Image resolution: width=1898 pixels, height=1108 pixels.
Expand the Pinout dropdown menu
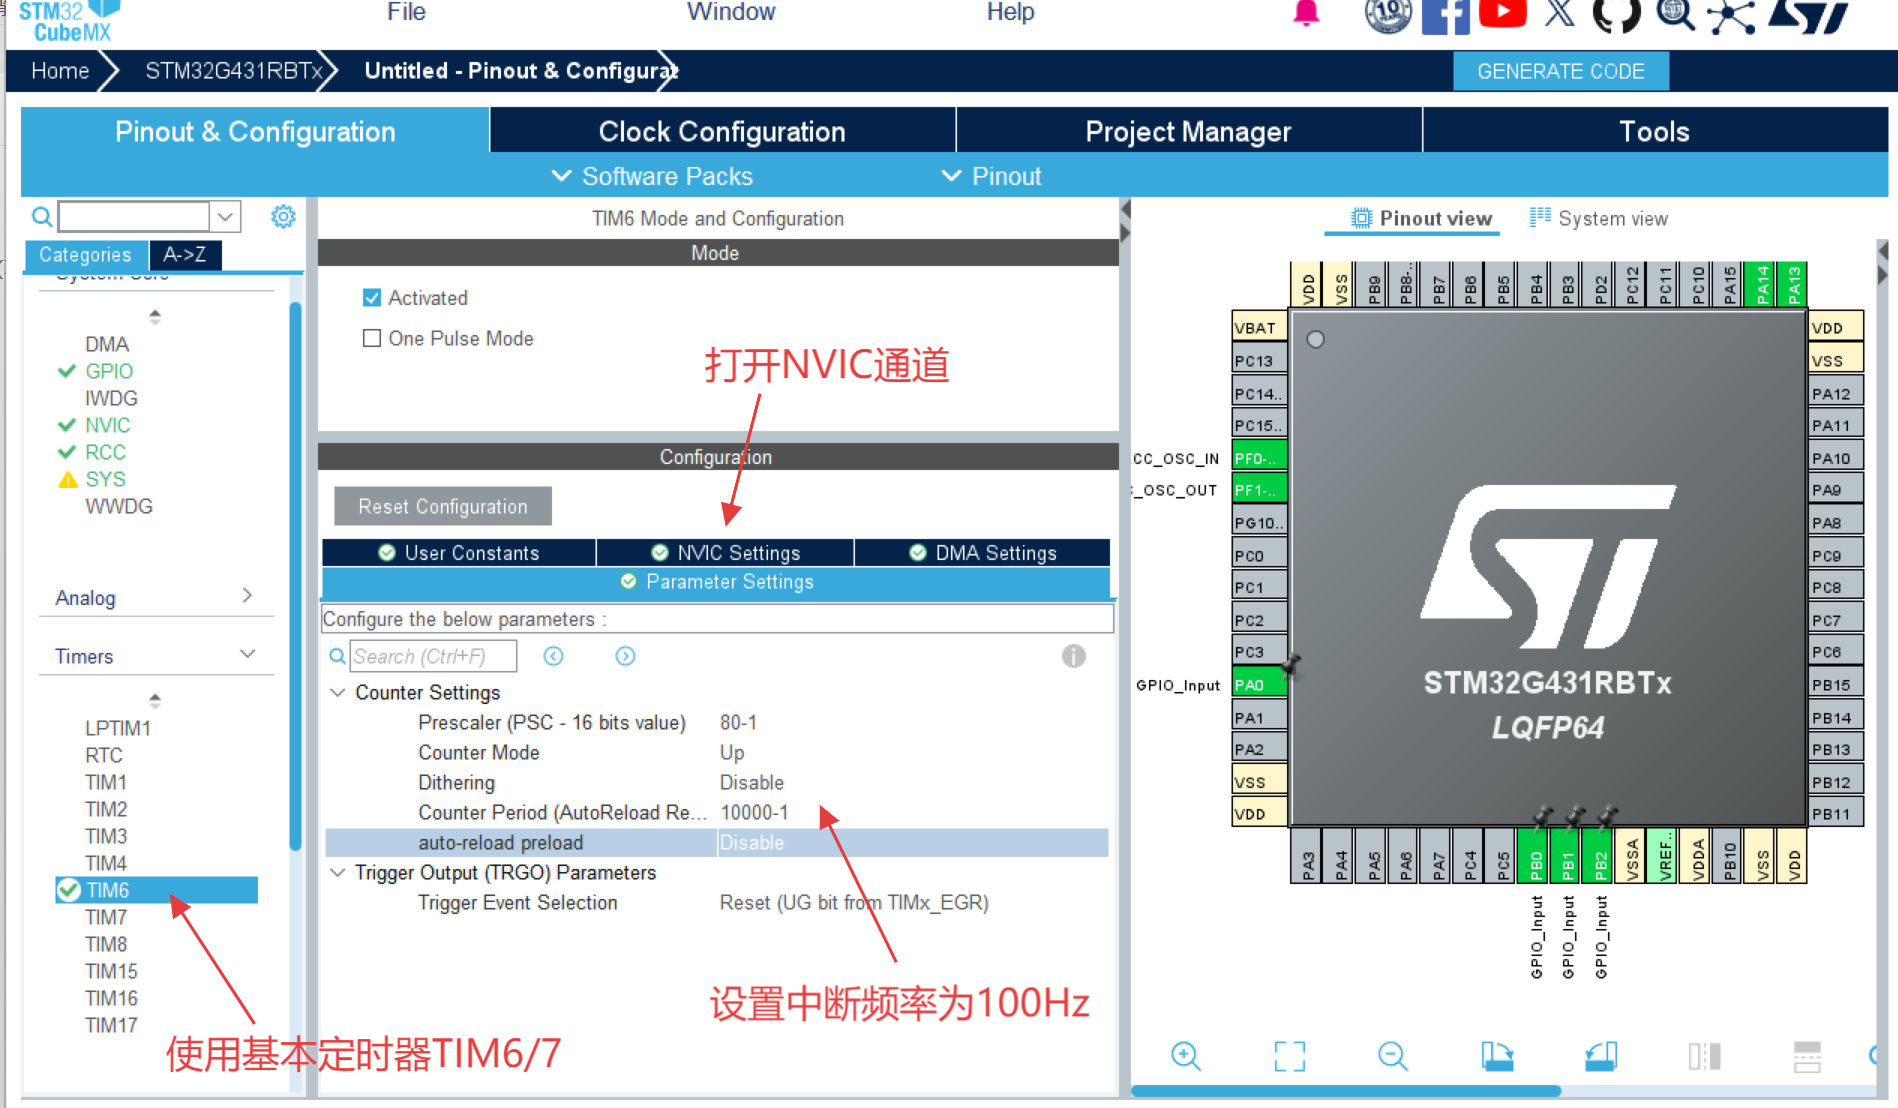tap(991, 176)
